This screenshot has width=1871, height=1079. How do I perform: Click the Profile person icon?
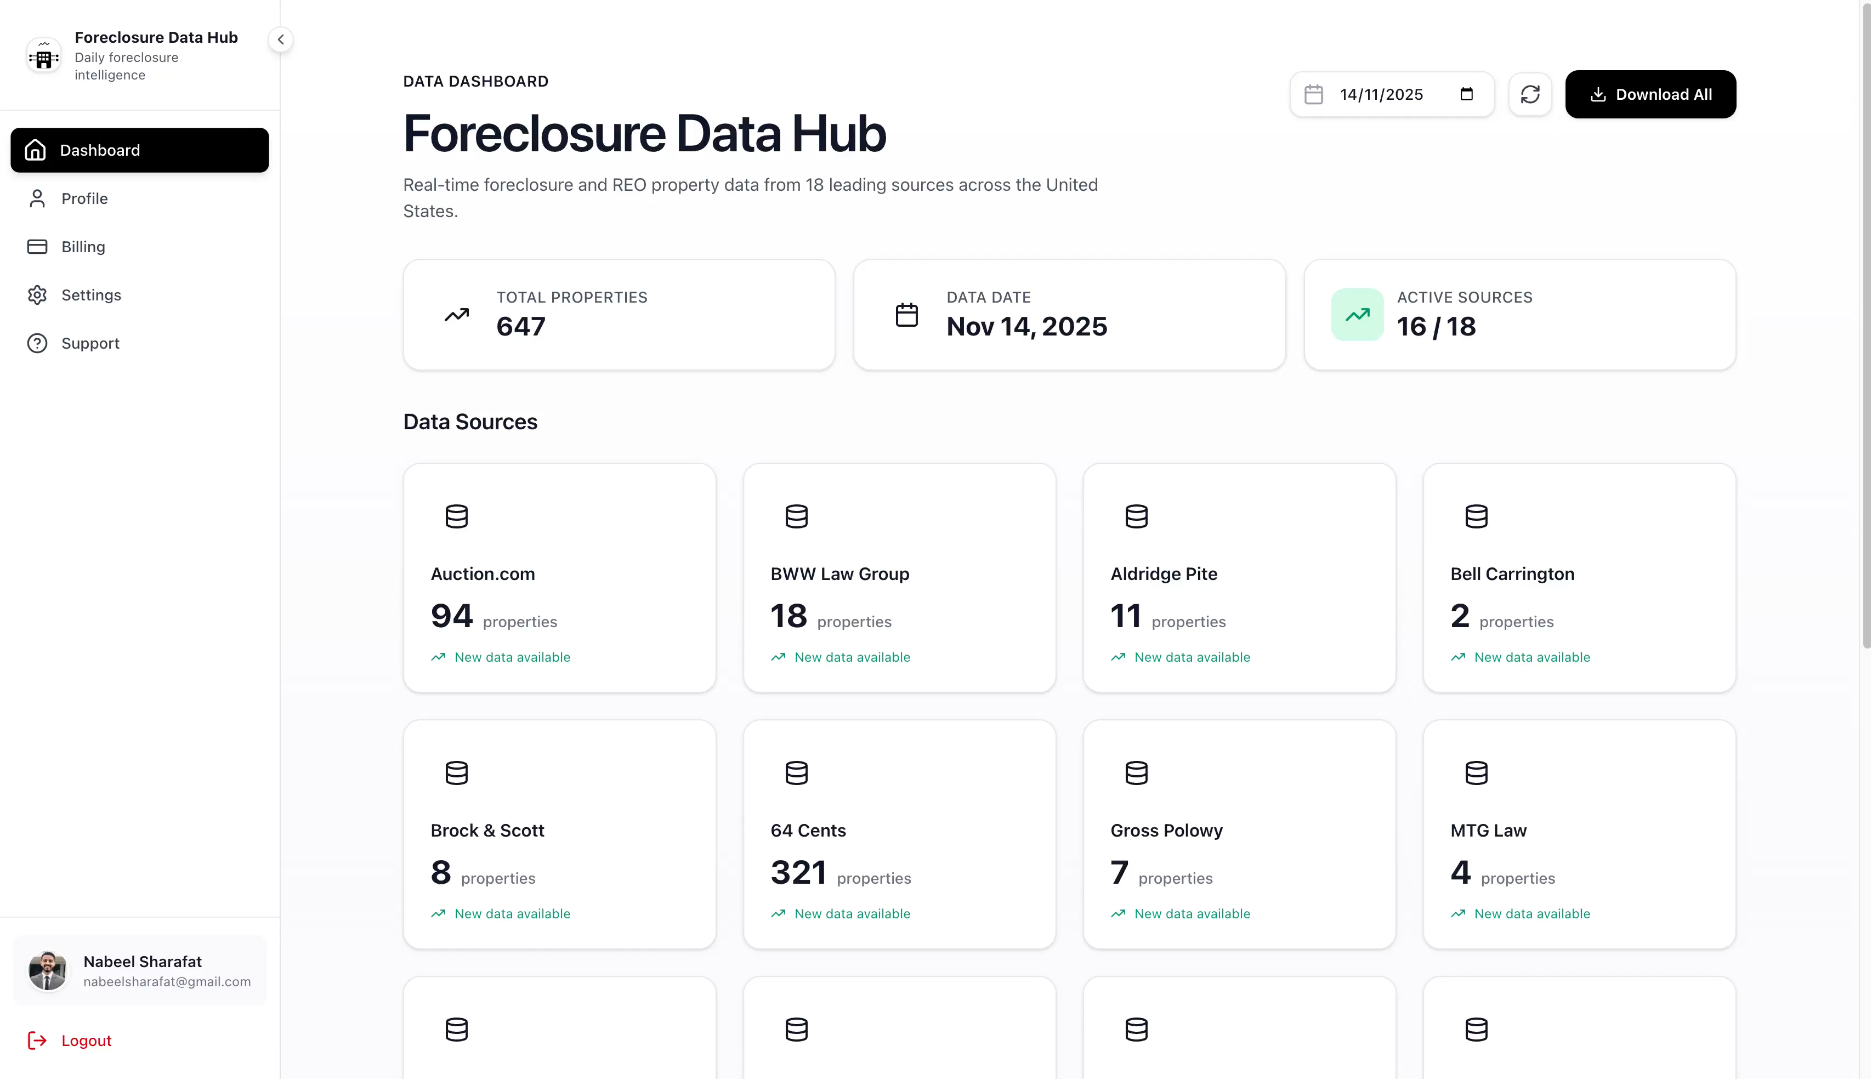pos(36,198)
